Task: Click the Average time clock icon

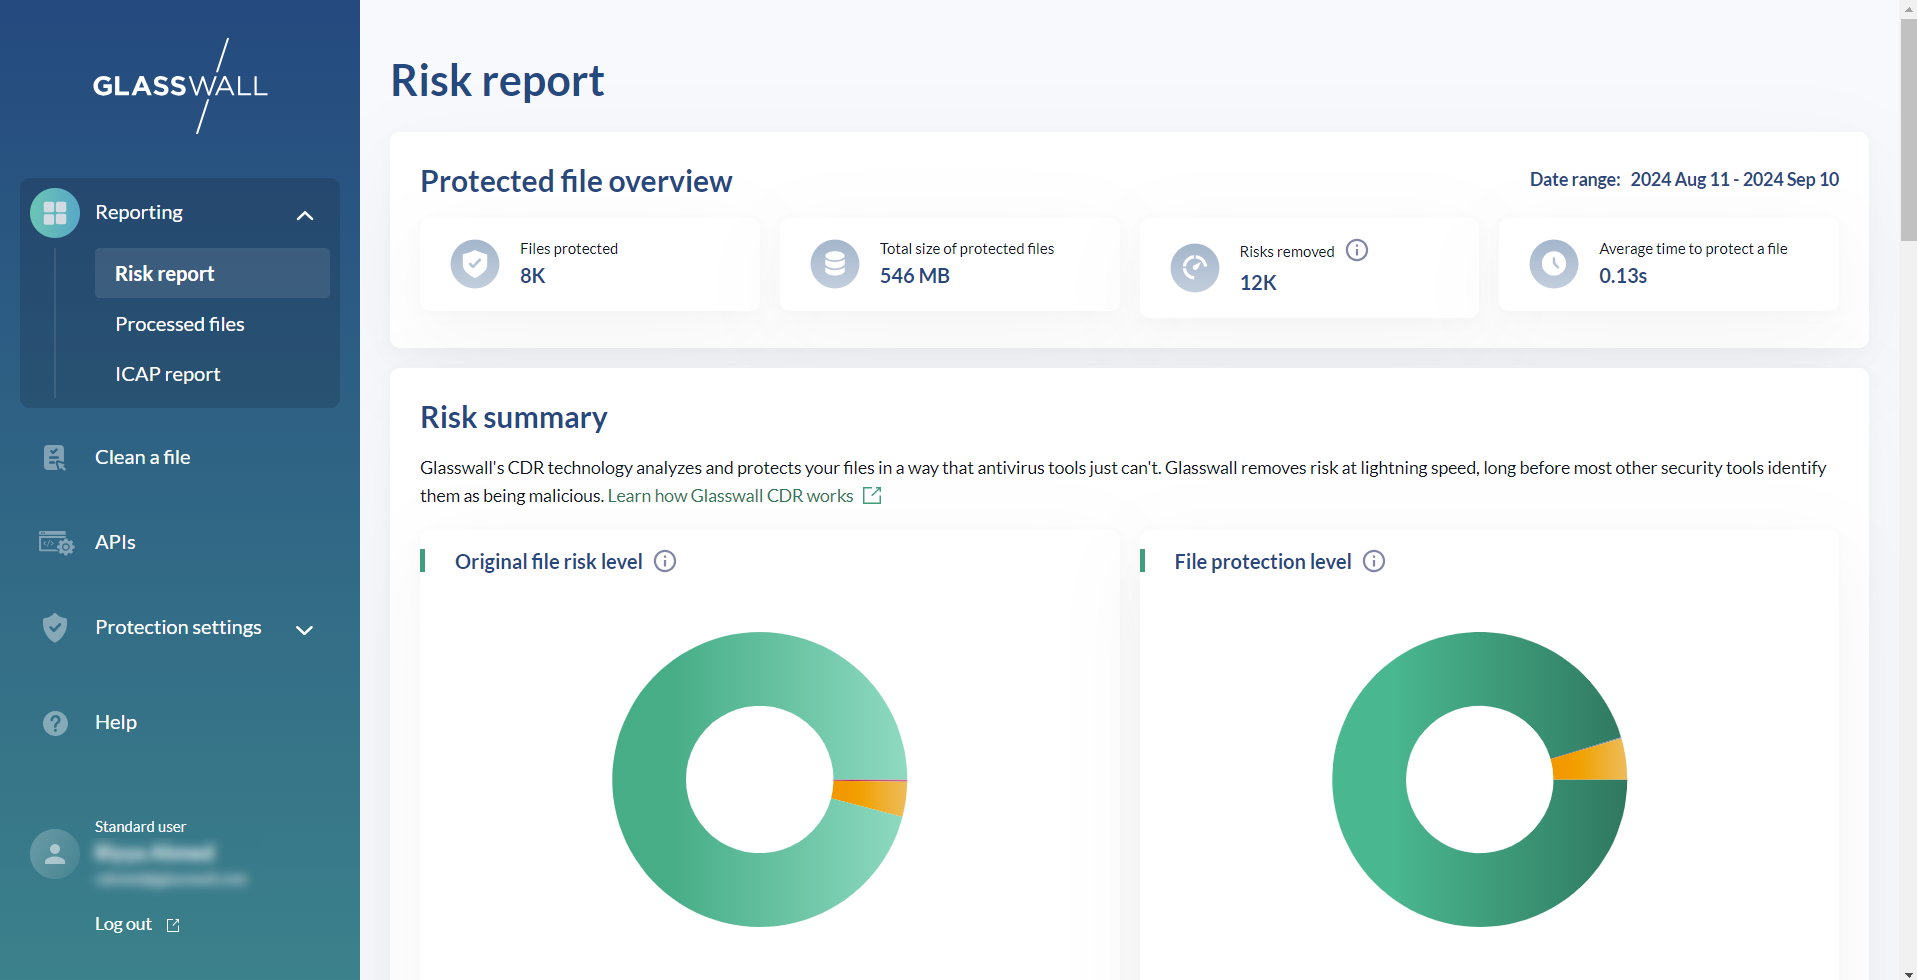Action: [1554, 264]
